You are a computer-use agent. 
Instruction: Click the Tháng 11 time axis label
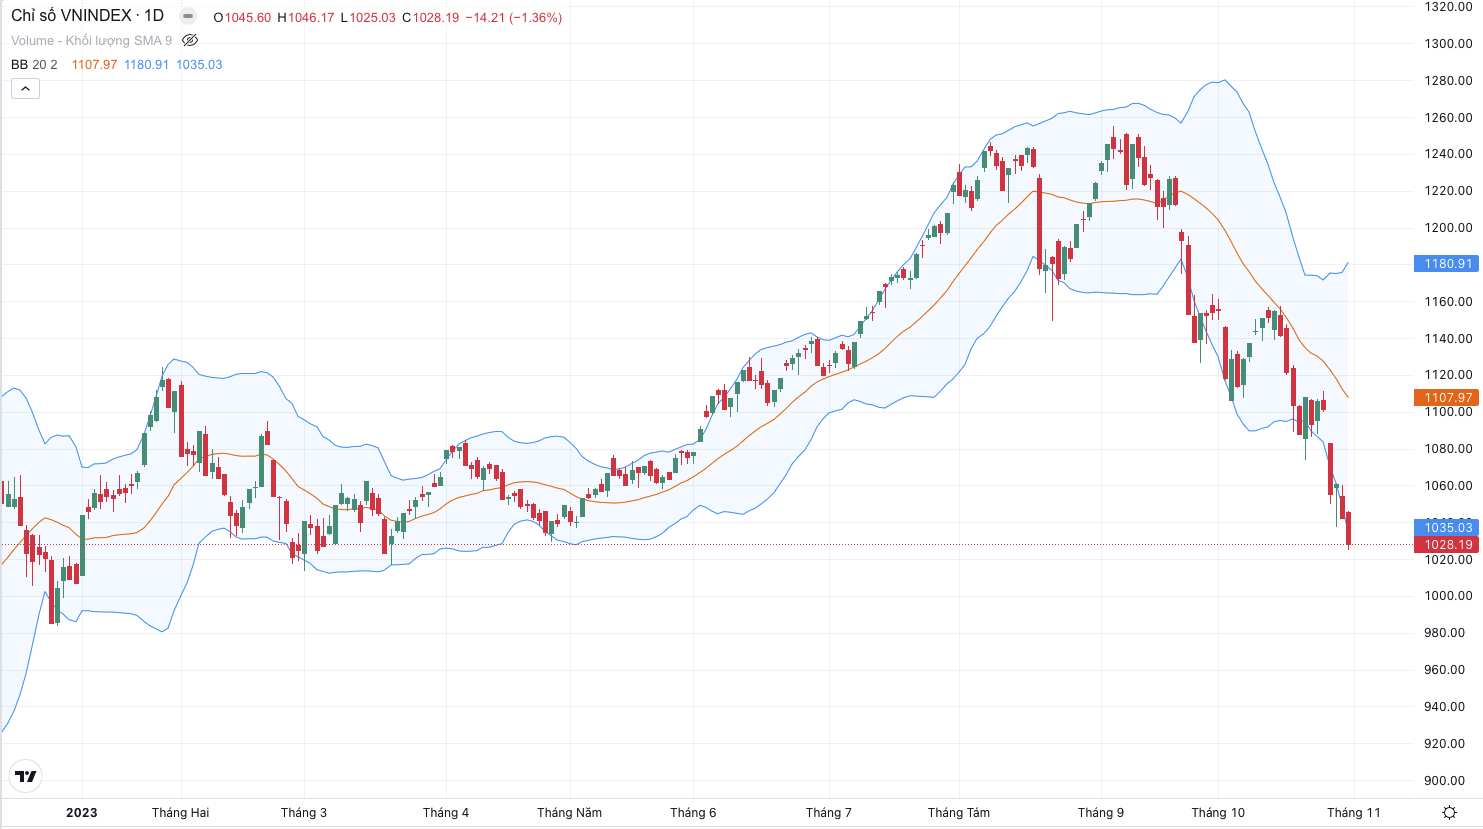point(1354,812)
